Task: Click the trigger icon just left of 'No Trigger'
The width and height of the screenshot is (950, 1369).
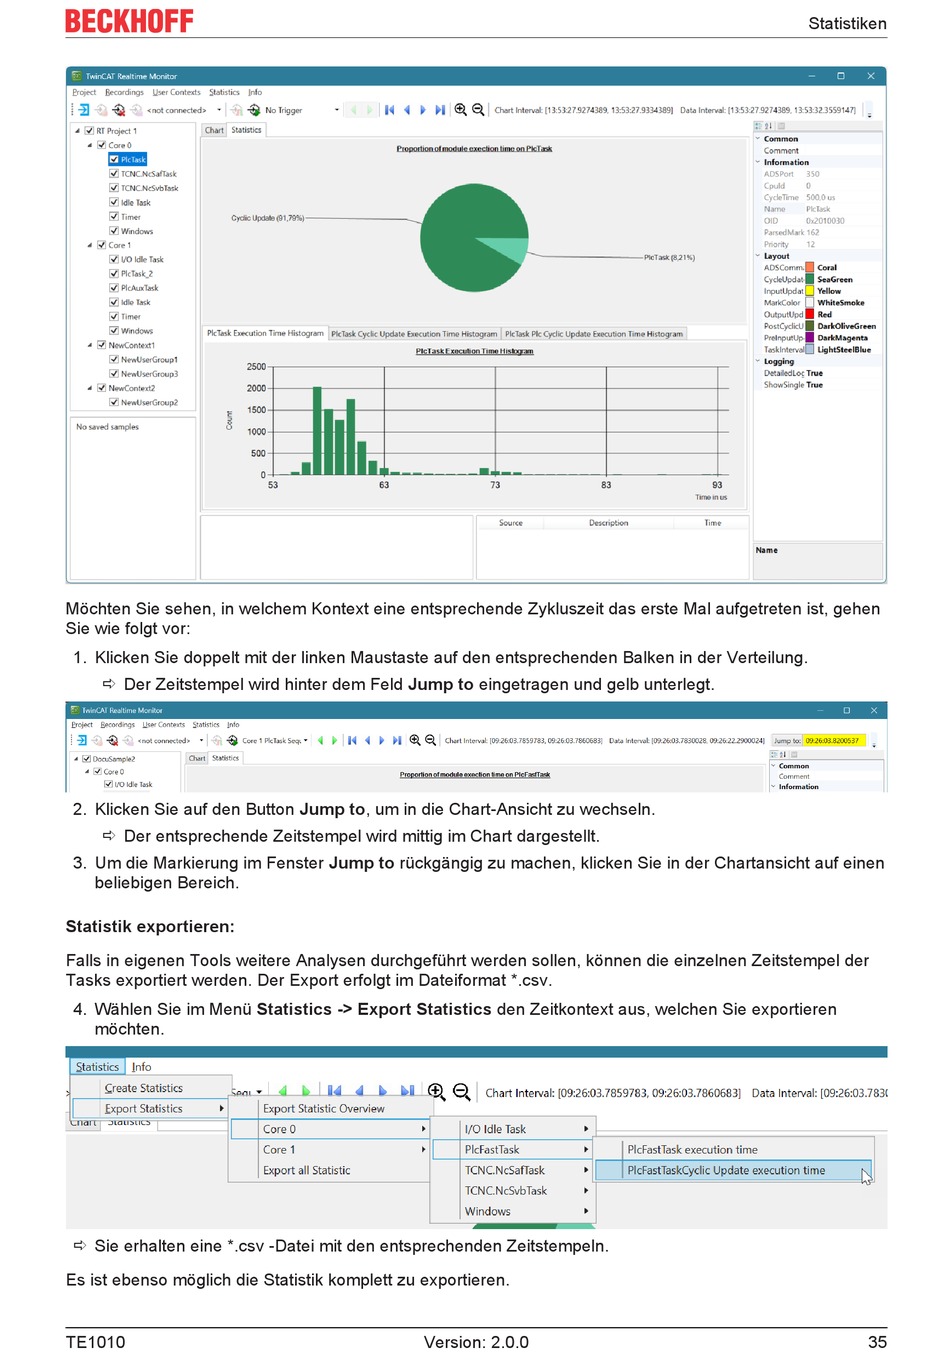Action: [x=254, y=110]
